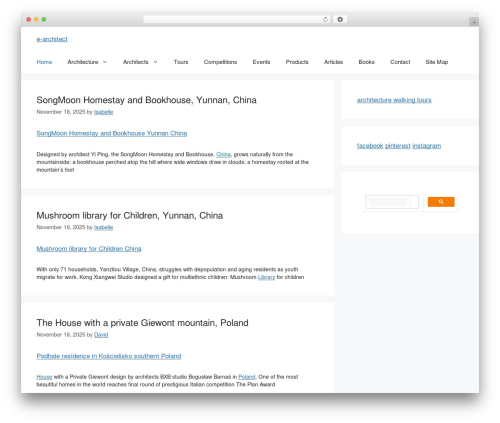Go to the Tours page
The width and height of the screenshot is (500, 423).
tap(181, 62)
